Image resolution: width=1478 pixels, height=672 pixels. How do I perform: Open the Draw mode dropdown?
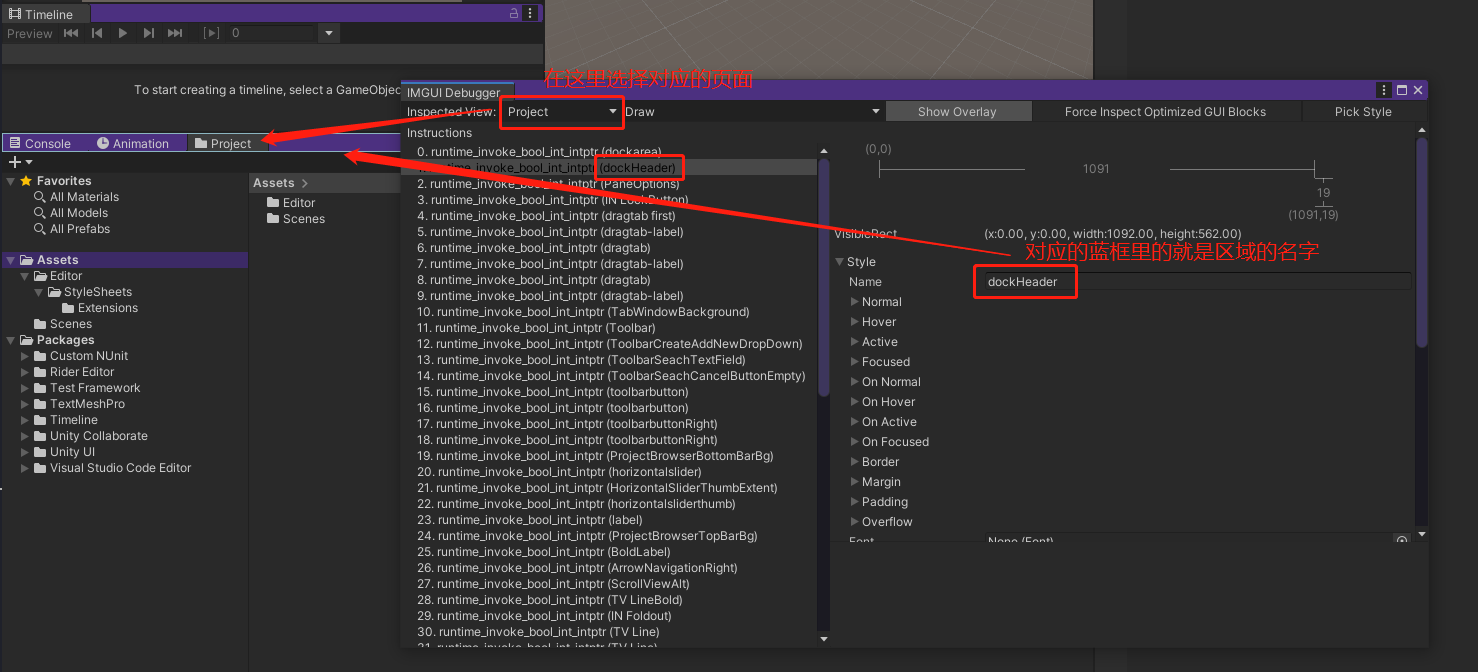click(752, 112)
